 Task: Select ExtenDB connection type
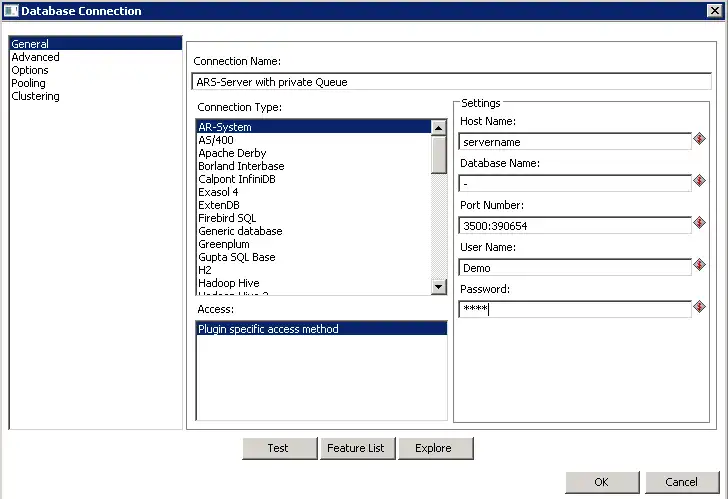pyautogui.click(x=314, y=205)
